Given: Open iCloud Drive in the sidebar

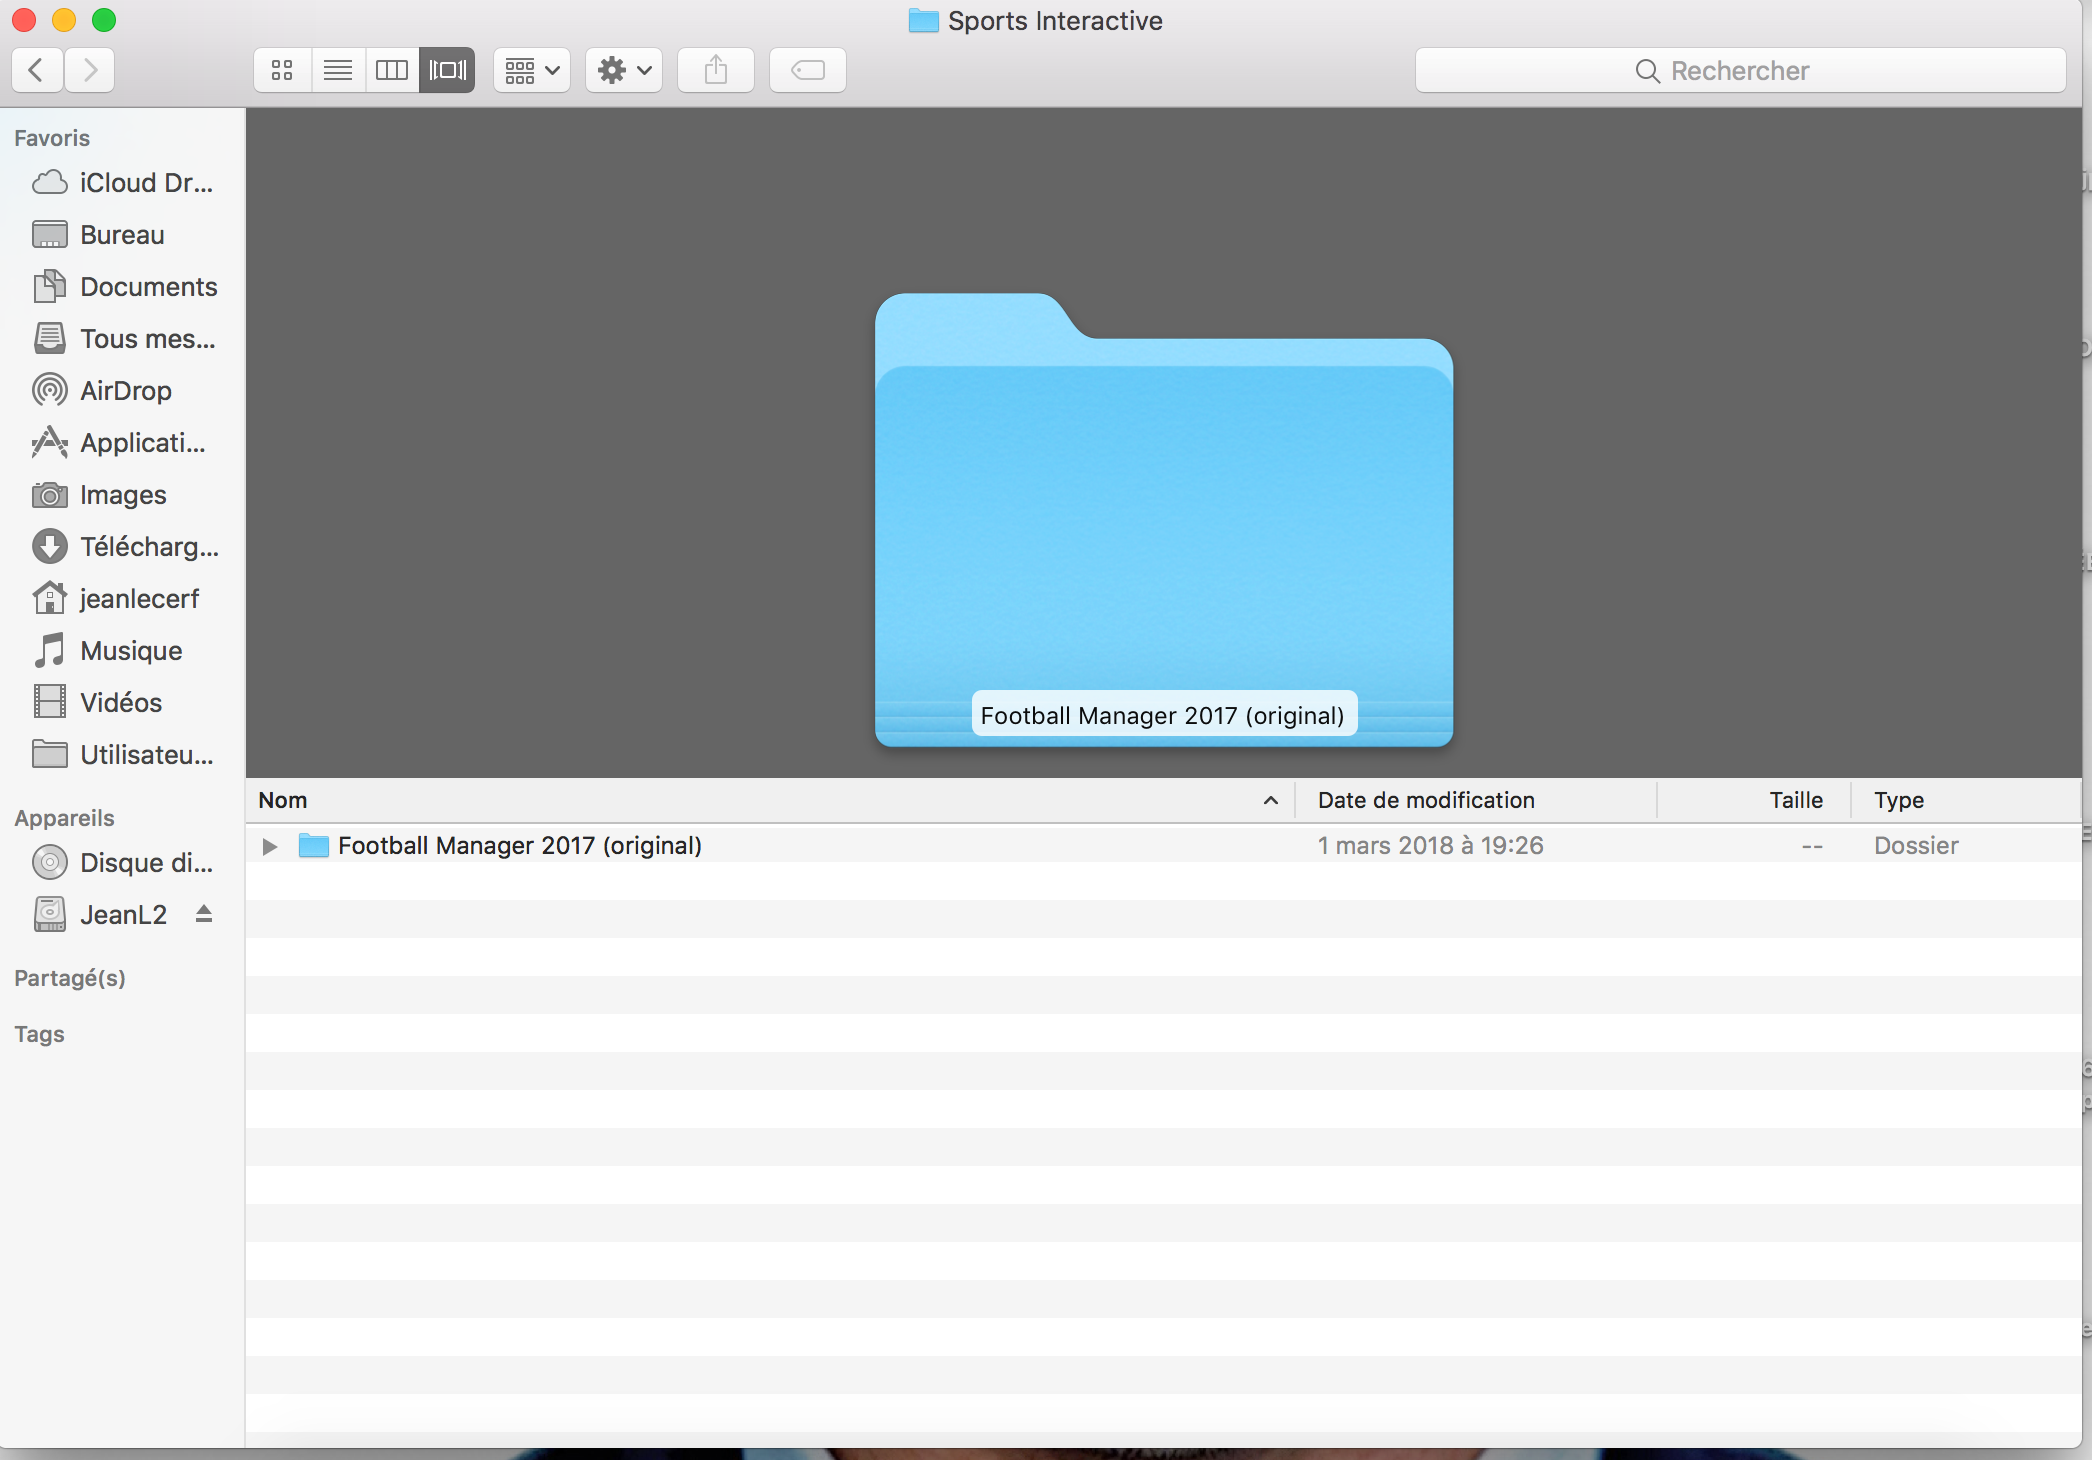Looking at the screenshot, I should click(x=122, y=183).
